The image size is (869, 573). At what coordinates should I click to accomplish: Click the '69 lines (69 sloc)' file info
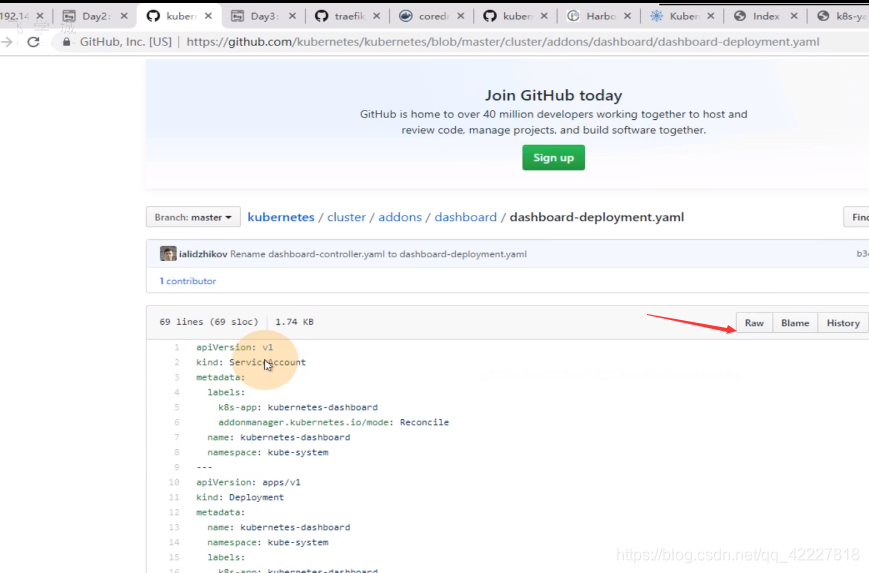tap(209, 322)
